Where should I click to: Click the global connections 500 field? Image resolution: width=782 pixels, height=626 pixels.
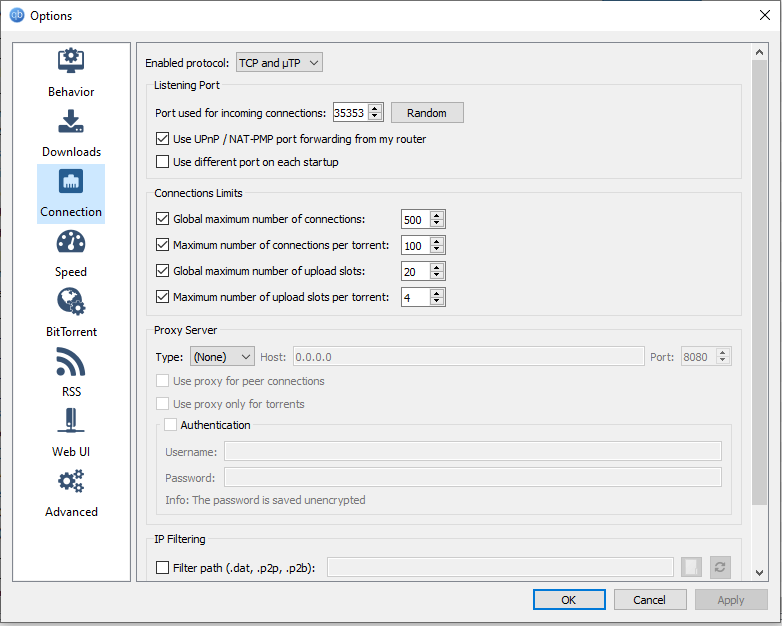tap(415, 219)
